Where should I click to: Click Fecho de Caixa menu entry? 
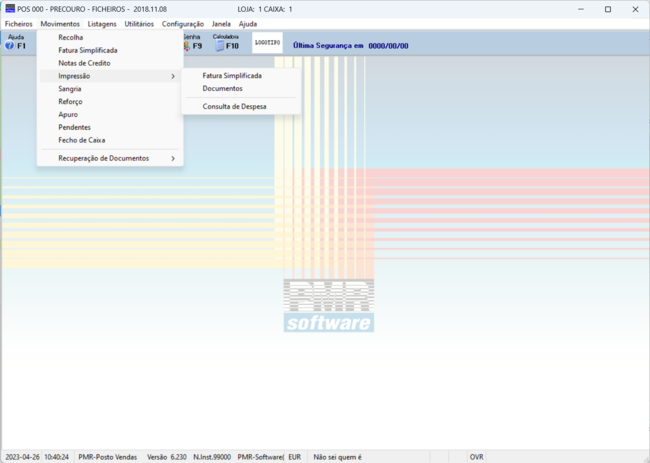coord(82,140)
